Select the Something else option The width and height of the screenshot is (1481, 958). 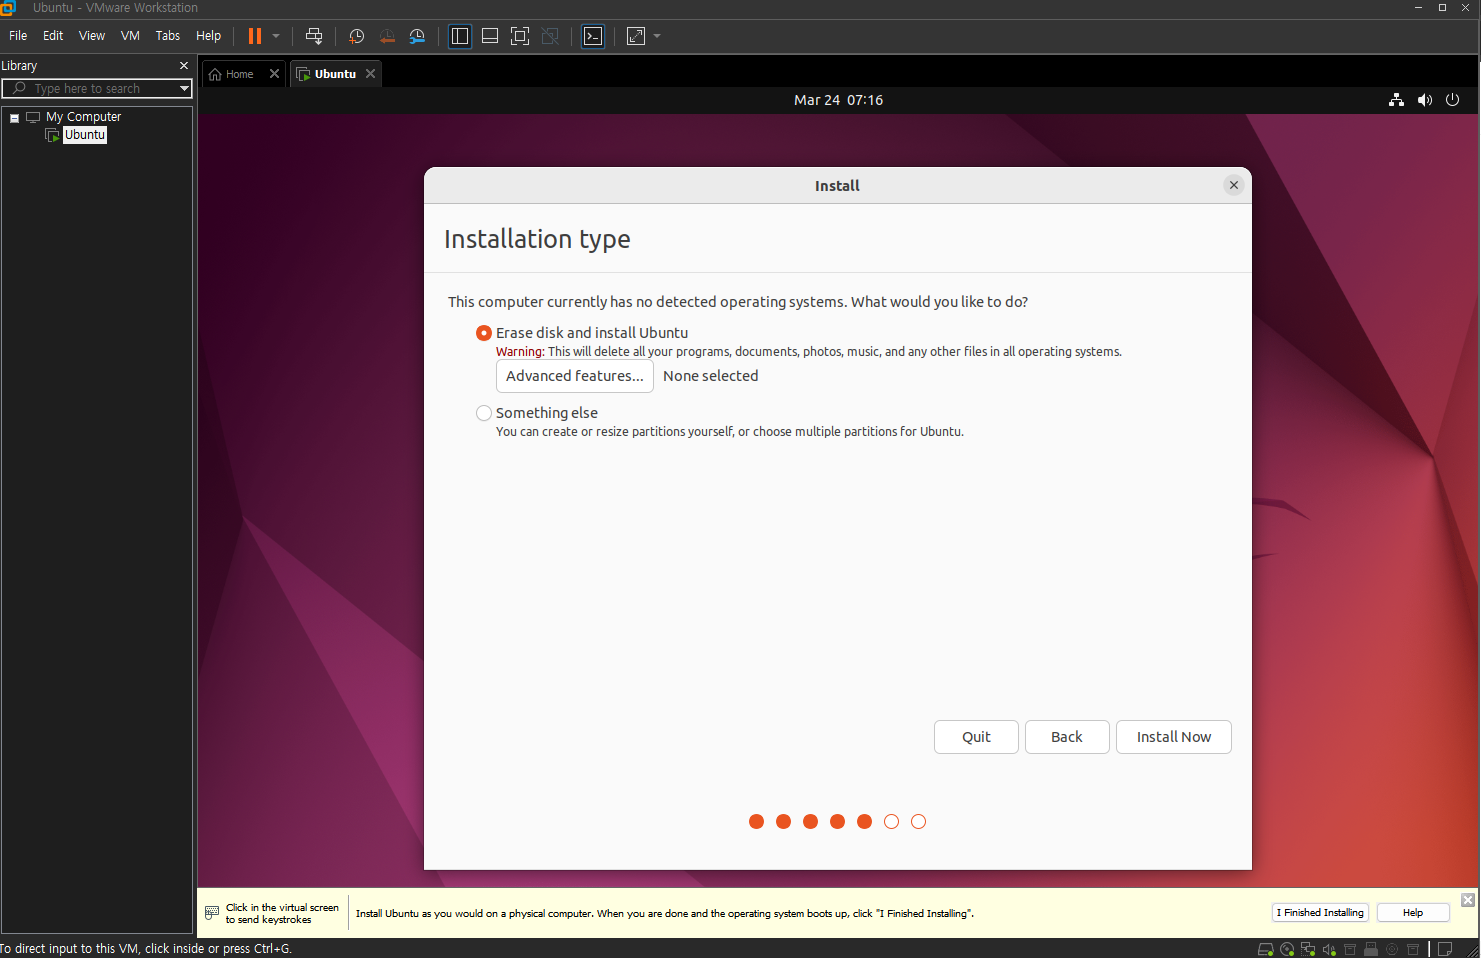coord(484,413)
